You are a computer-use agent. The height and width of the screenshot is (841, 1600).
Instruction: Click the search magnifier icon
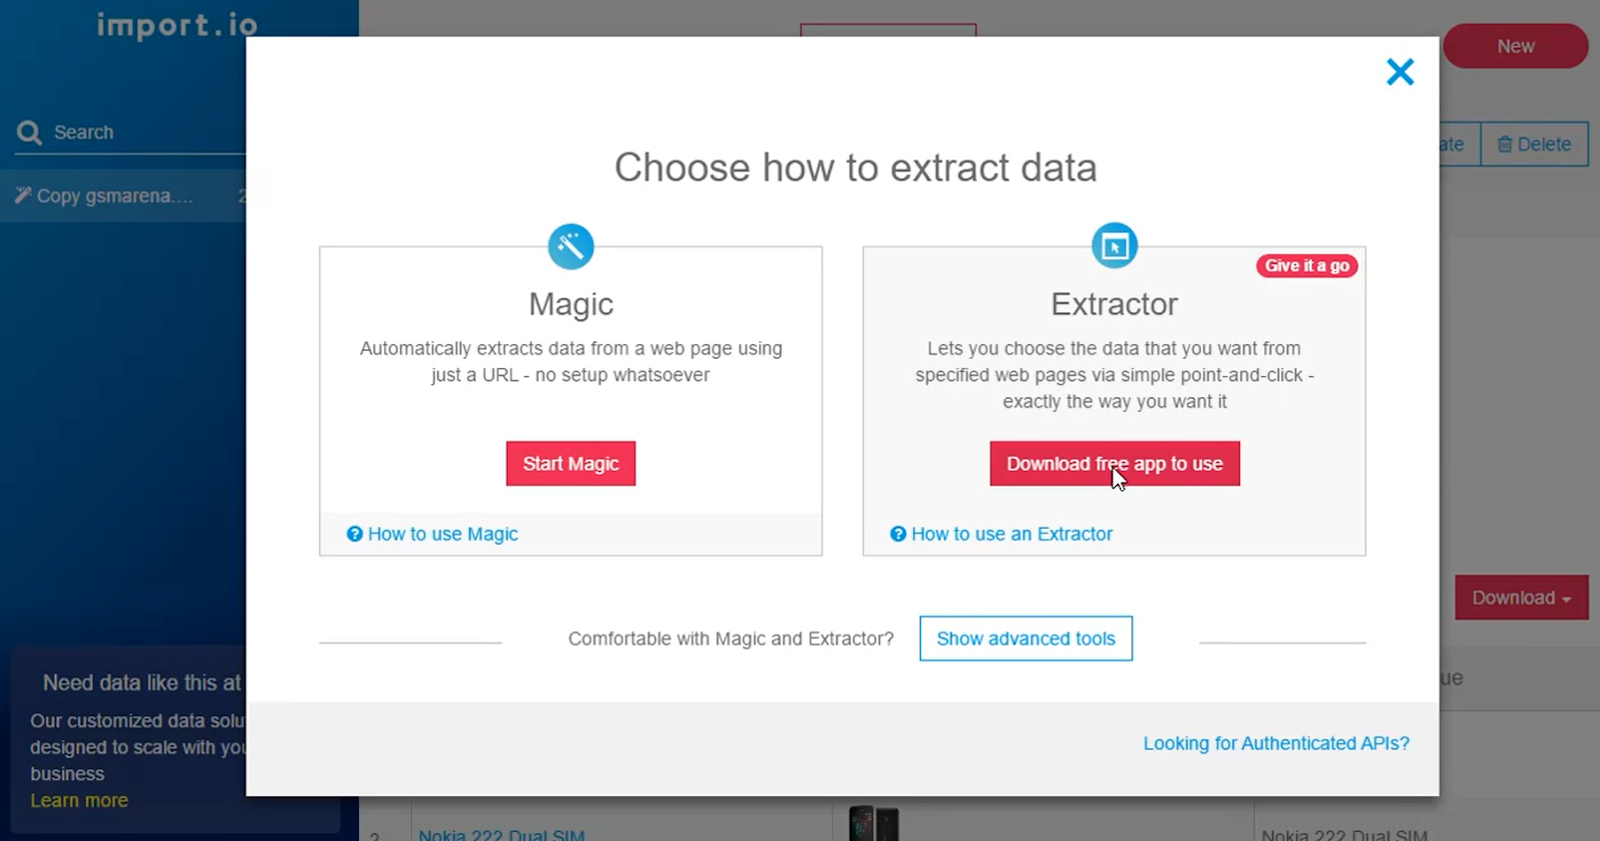pyautogui.click(x=29, y=133)
